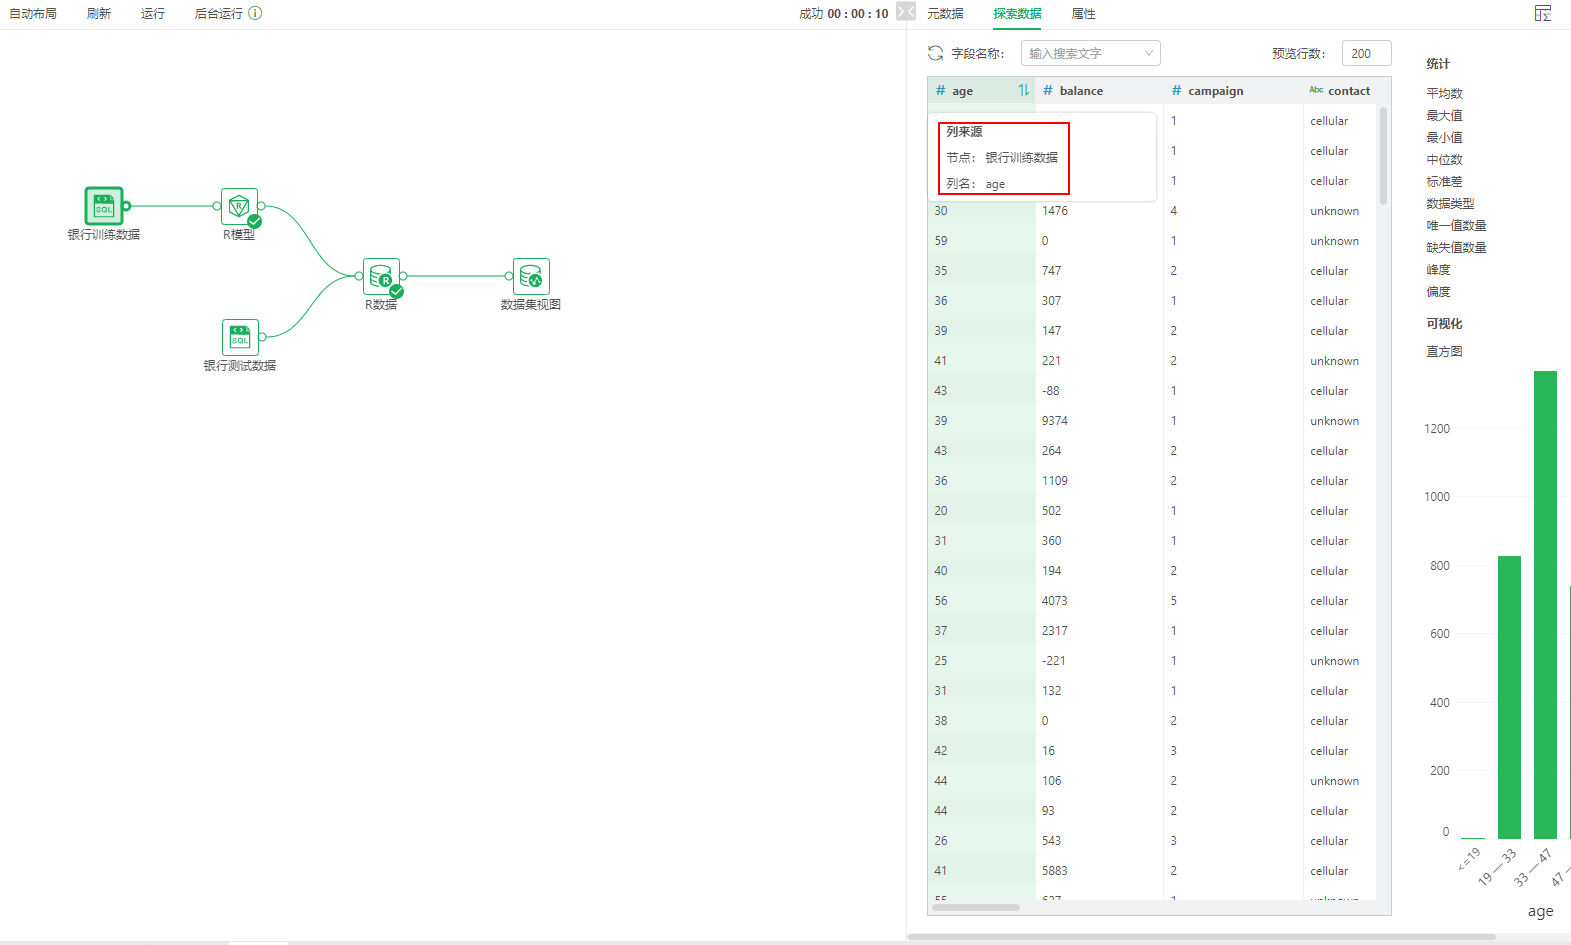Click the 最大值 statistic label

click(1444, 115)
